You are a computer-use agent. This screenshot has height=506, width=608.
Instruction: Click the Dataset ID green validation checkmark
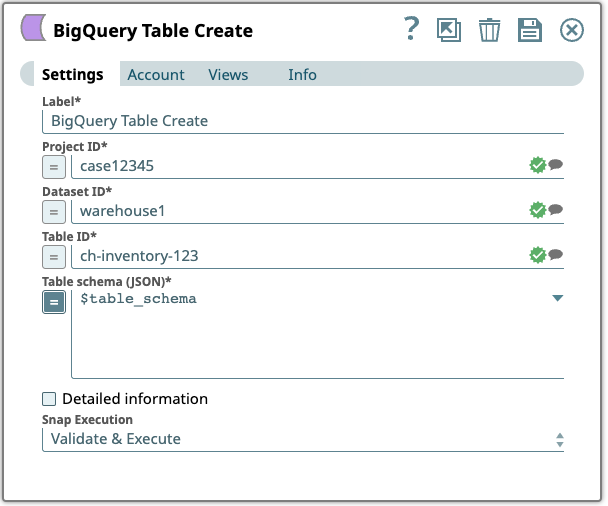pos(537,210)
